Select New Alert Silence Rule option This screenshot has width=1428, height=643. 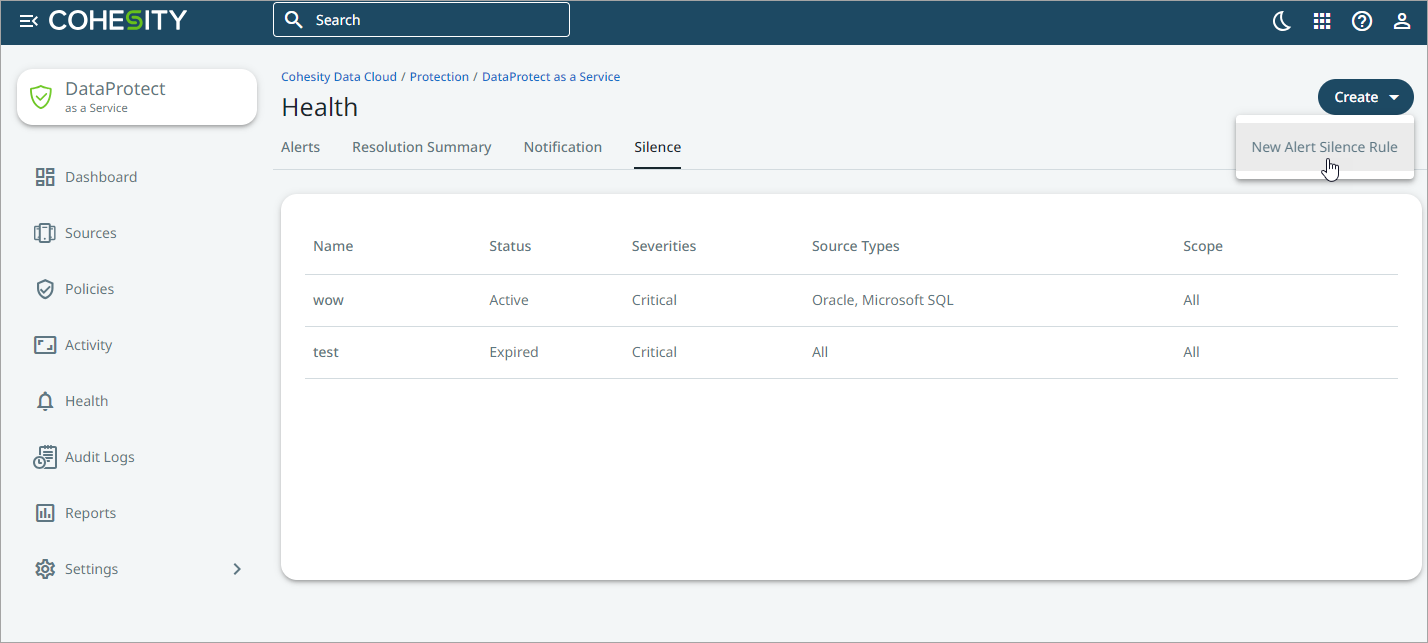point(1324,147)
